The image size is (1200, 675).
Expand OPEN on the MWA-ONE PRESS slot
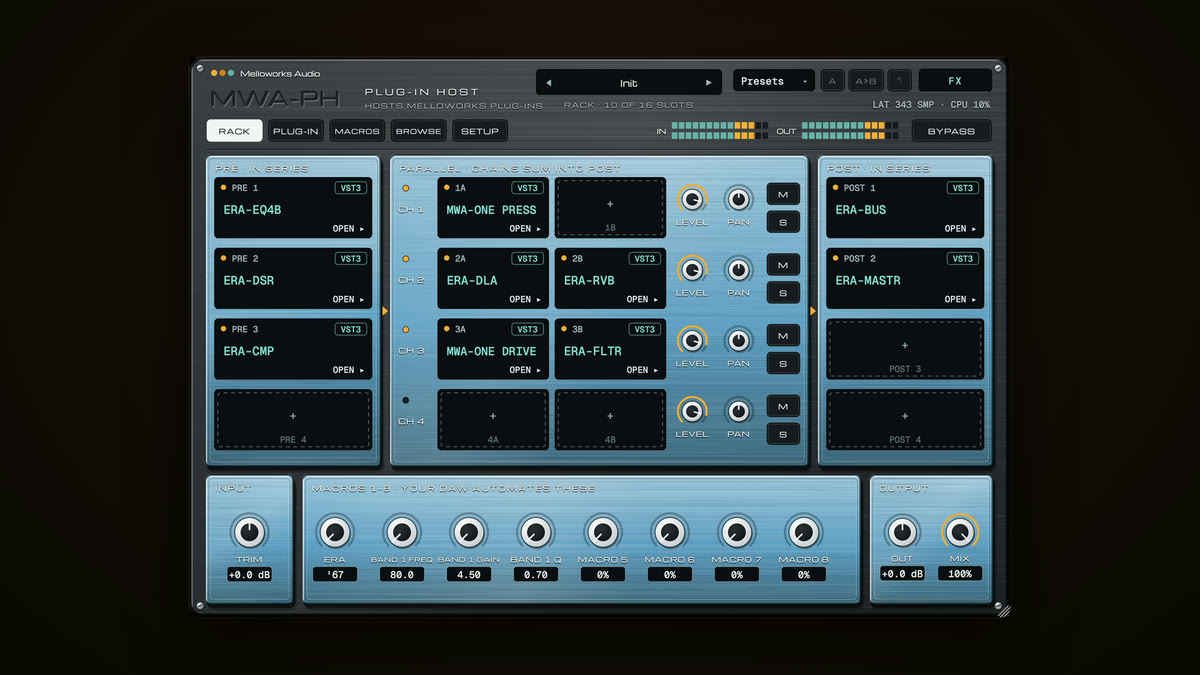tap(526, 229)
